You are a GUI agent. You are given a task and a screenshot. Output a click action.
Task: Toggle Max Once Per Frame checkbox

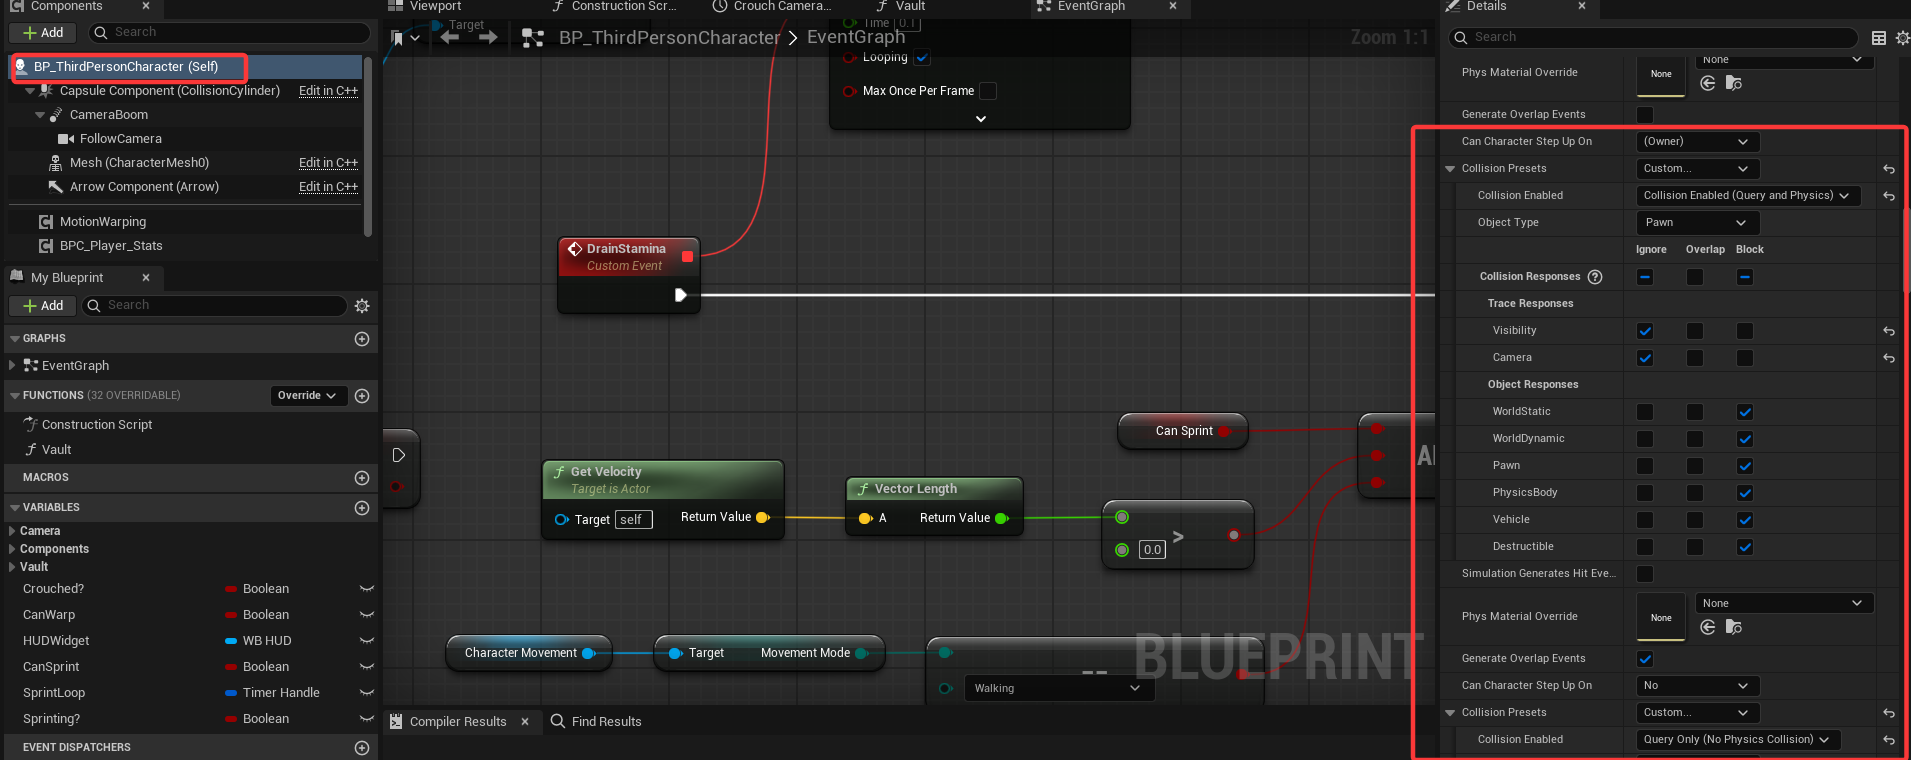click(x=988, y=91)
